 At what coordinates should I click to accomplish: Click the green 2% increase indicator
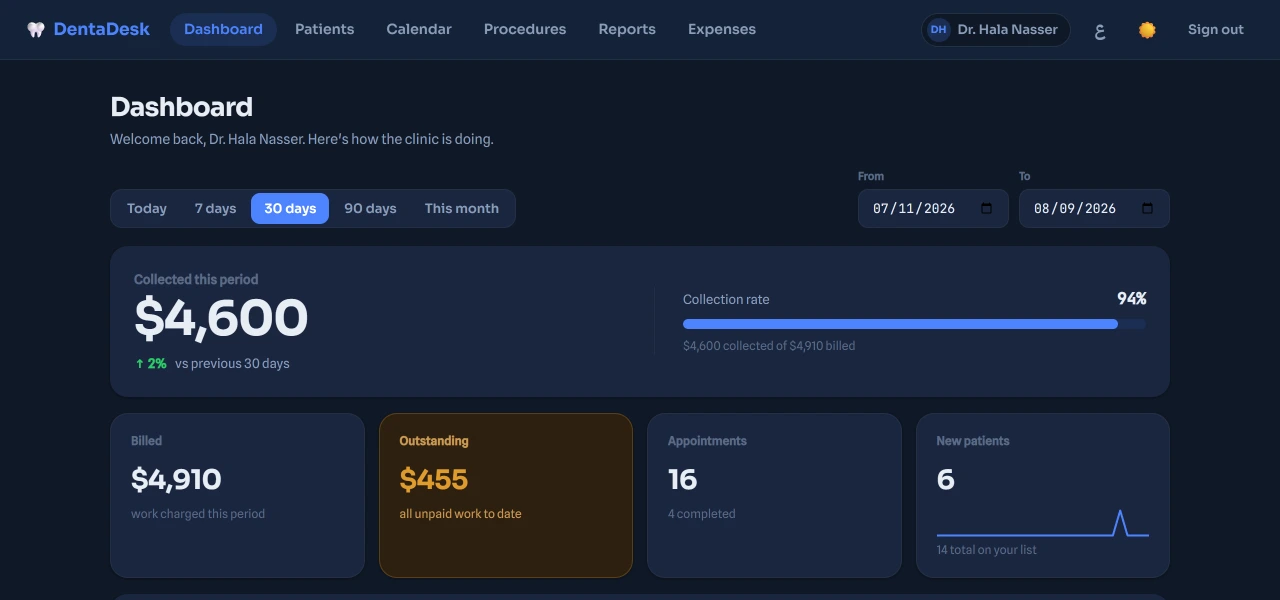coord(151,364)
